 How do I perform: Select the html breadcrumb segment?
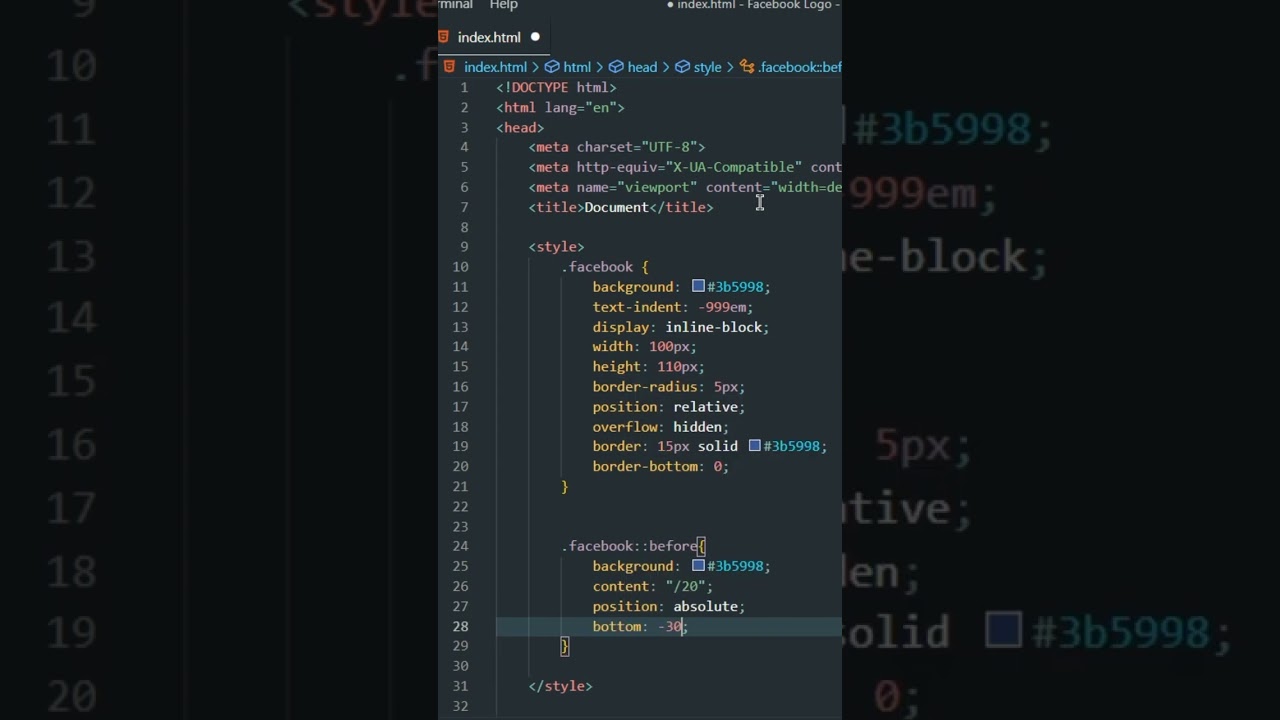577,67
